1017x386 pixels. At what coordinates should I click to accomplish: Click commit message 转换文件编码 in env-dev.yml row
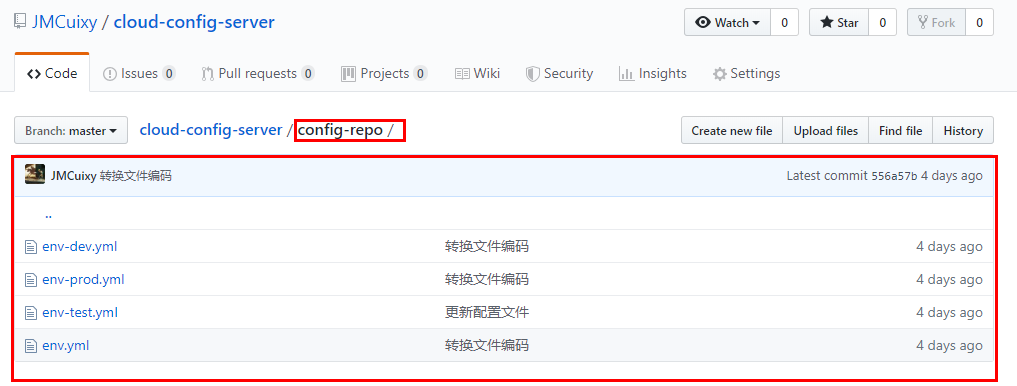click(486, 247)
